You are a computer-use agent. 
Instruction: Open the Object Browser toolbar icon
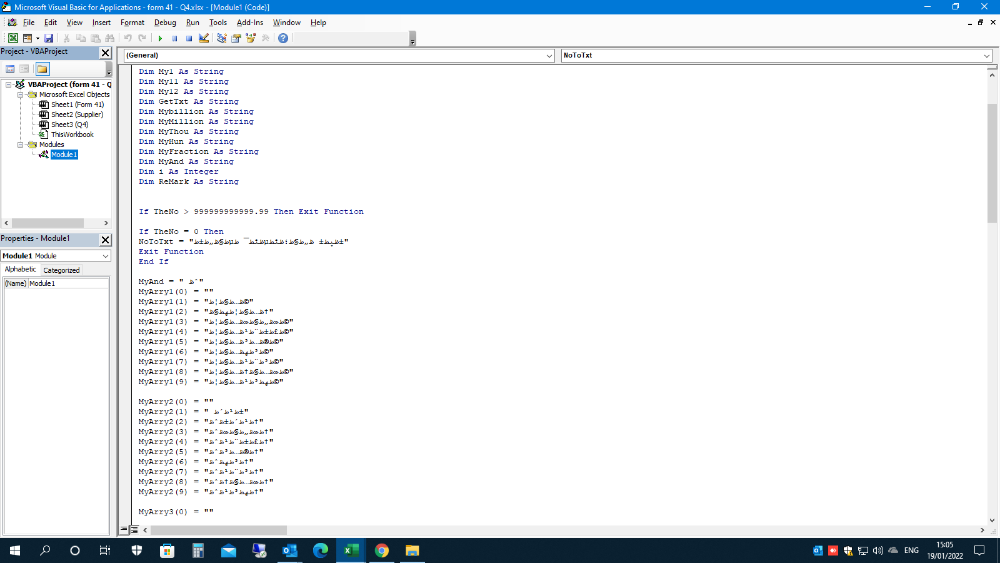pyautogui.click(x=250, y=38)
